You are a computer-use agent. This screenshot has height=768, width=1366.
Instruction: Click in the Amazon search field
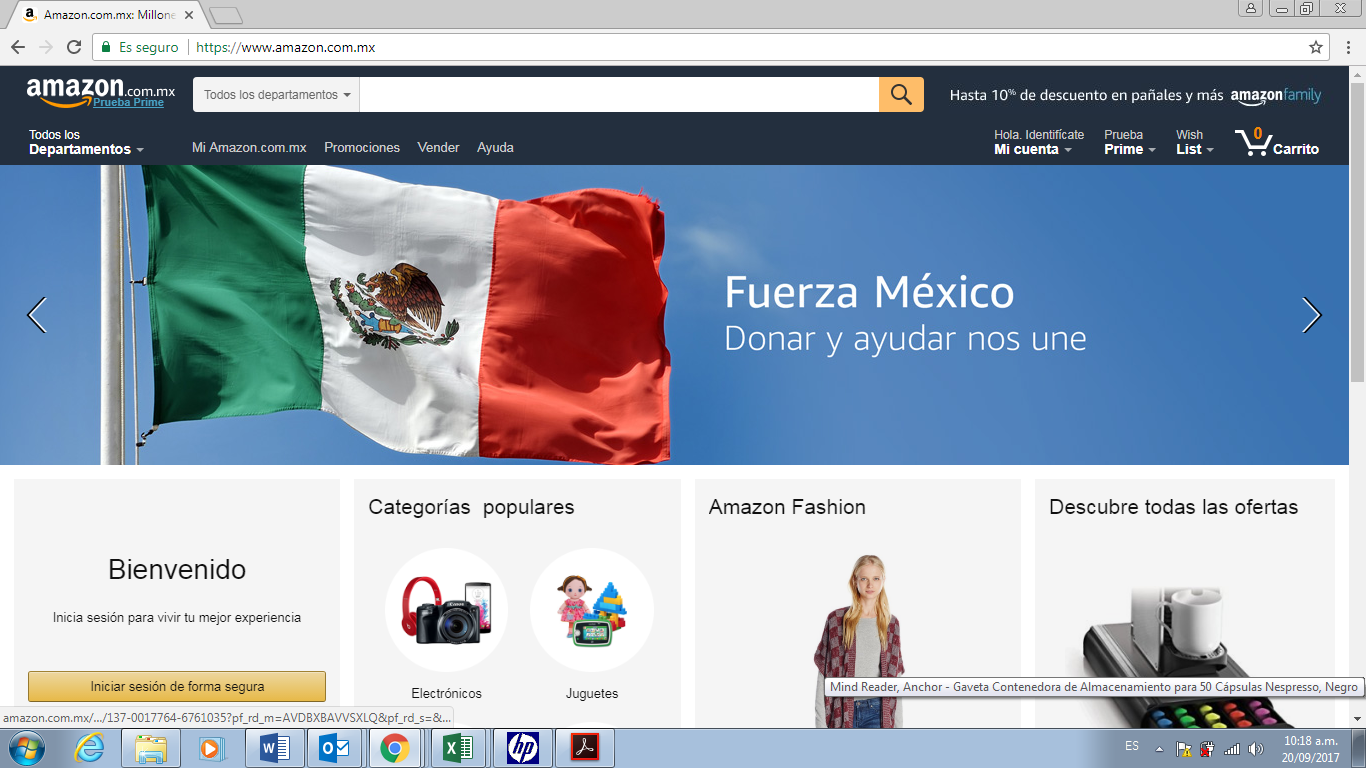[619, 95]
